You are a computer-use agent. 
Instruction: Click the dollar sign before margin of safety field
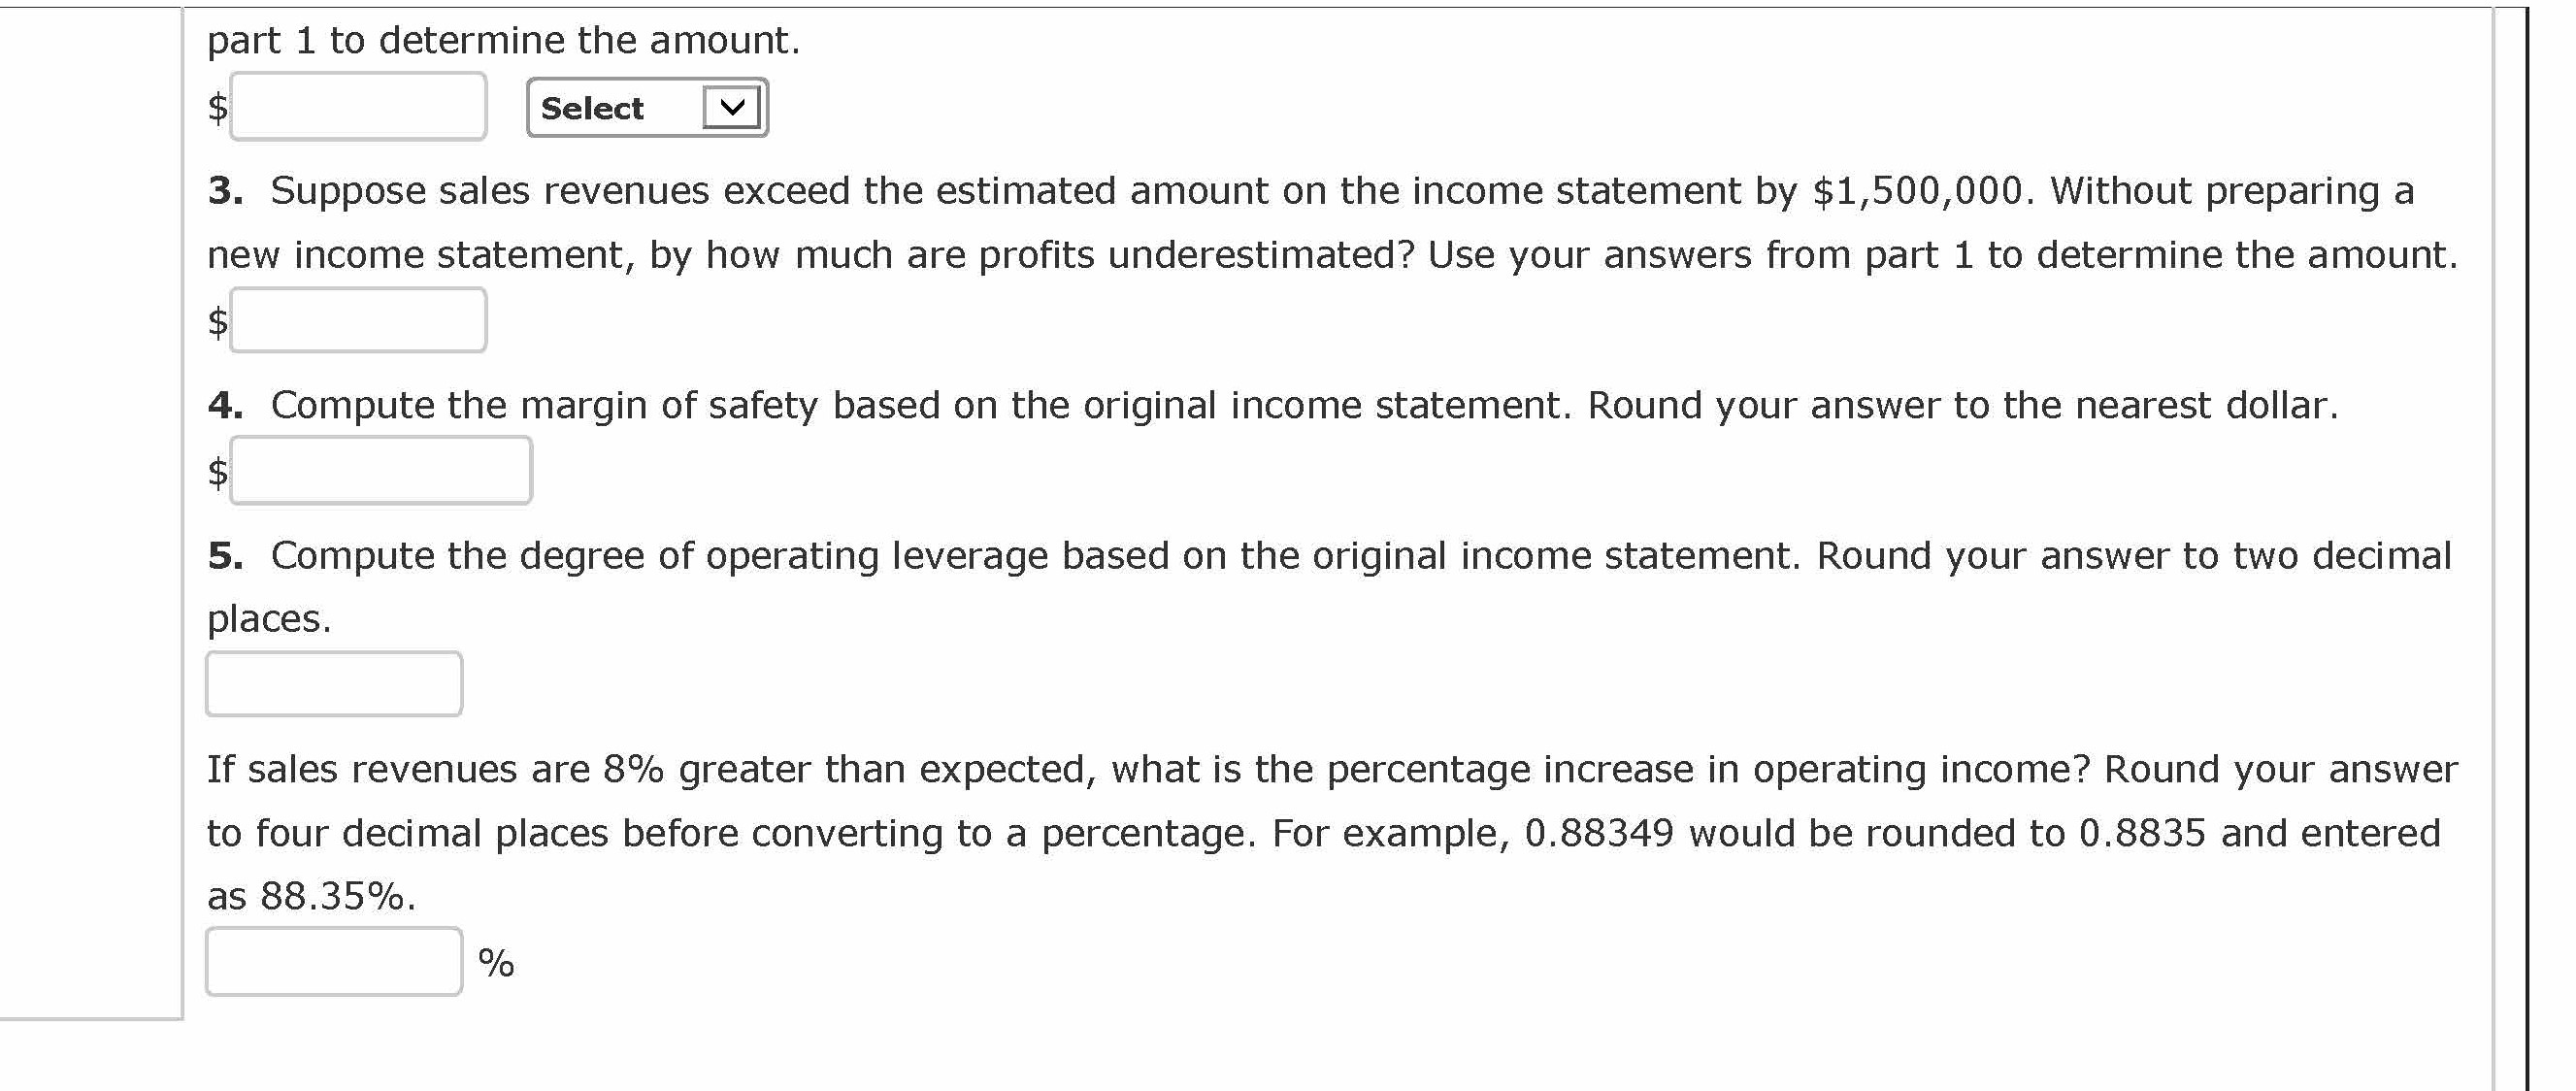(x=217, y=471)
